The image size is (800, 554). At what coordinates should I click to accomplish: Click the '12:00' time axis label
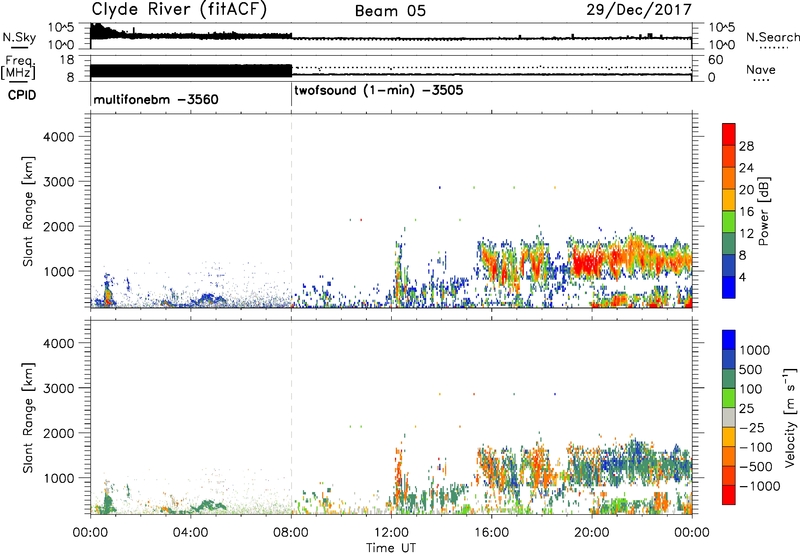pos(391,533)
